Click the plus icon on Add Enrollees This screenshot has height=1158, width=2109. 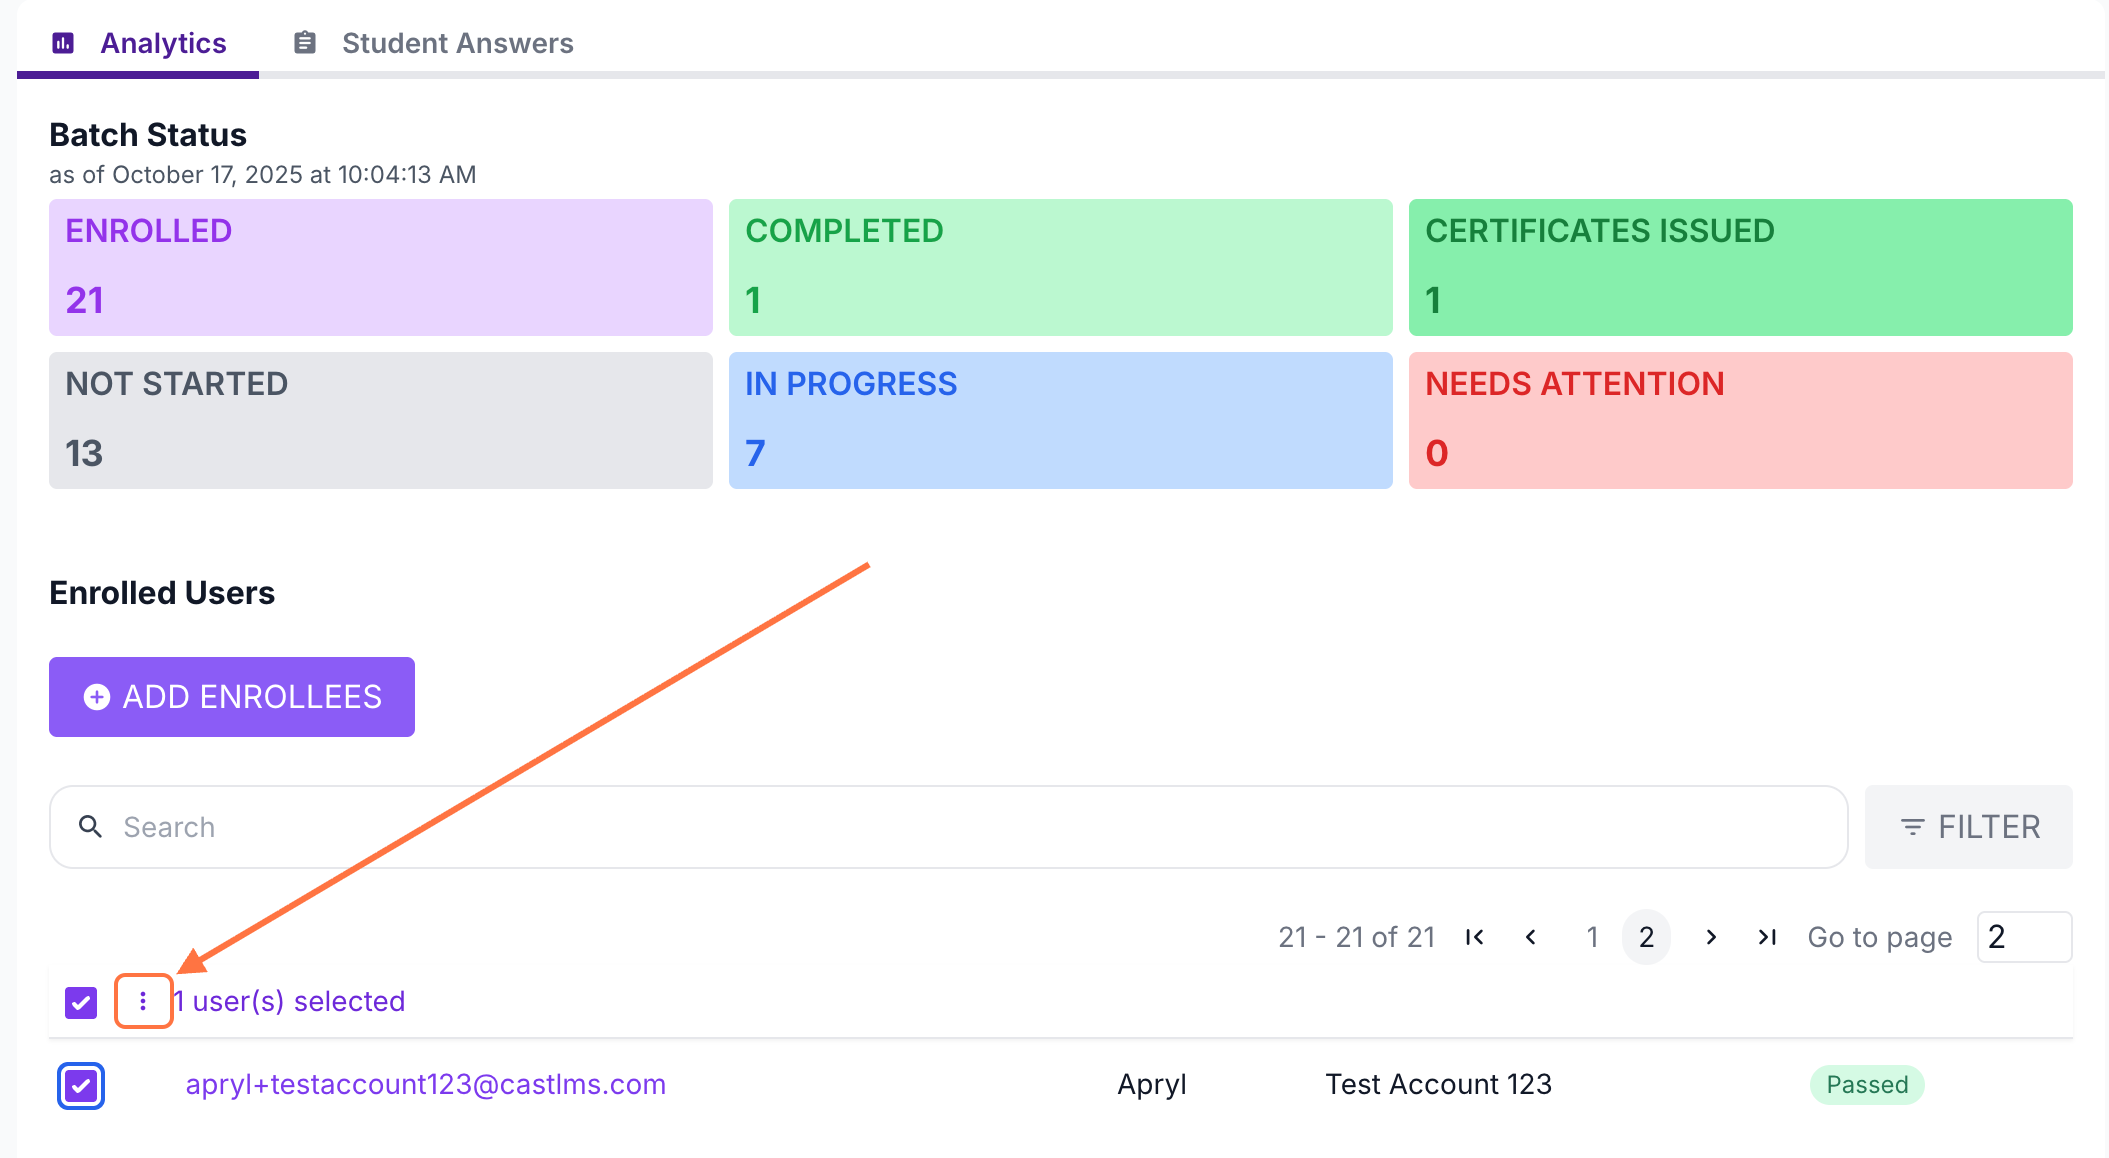tap(97, 697)
